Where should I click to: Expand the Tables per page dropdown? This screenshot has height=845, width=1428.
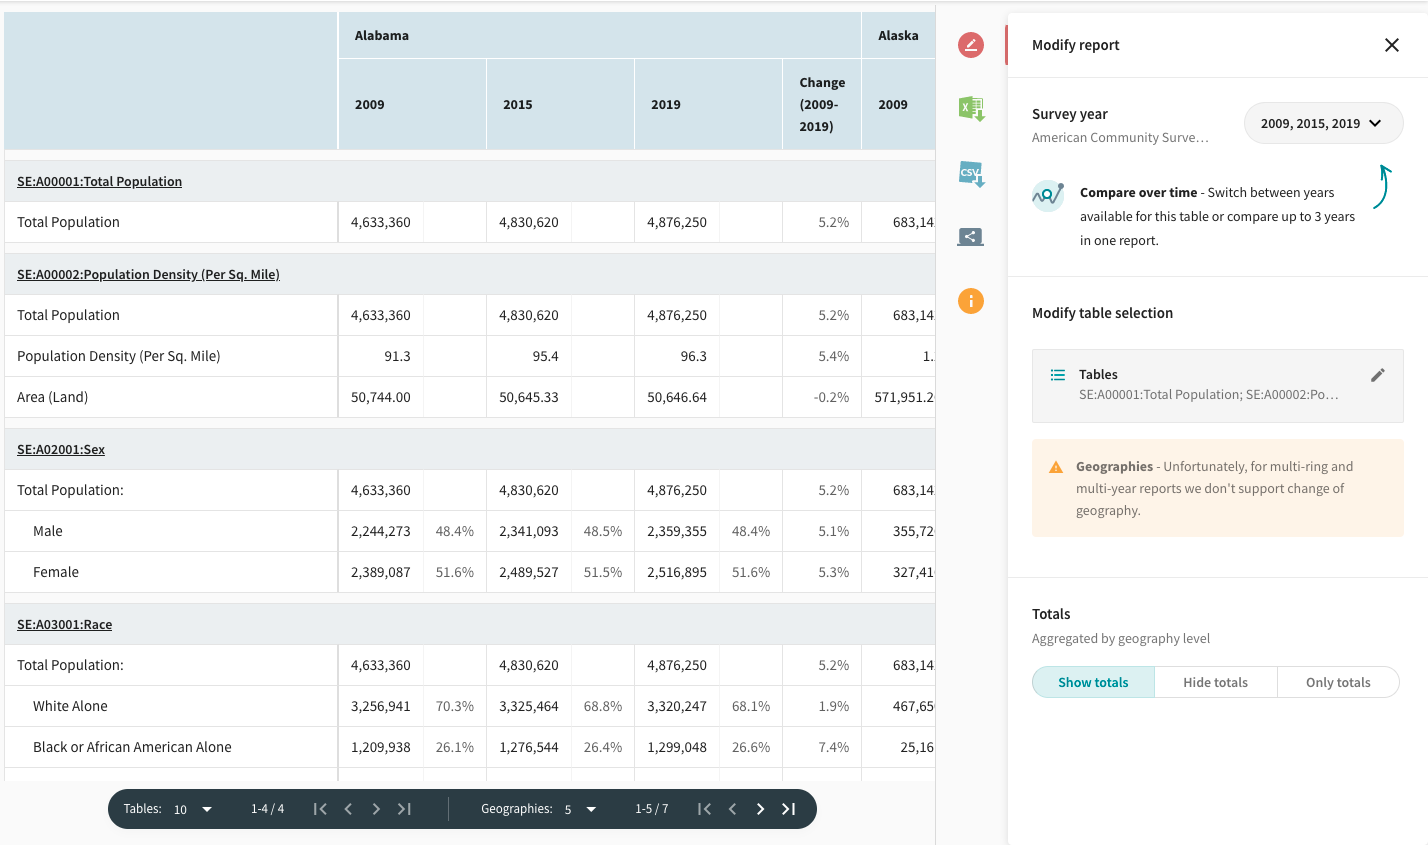(x=192, y=809)
